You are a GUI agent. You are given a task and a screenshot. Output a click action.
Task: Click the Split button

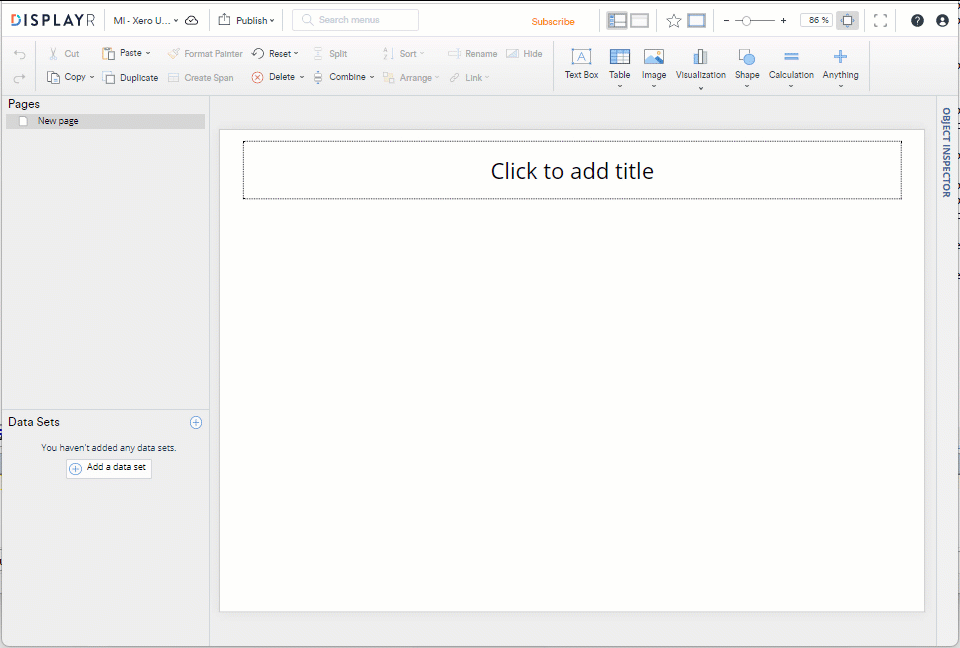coord(330,54)
